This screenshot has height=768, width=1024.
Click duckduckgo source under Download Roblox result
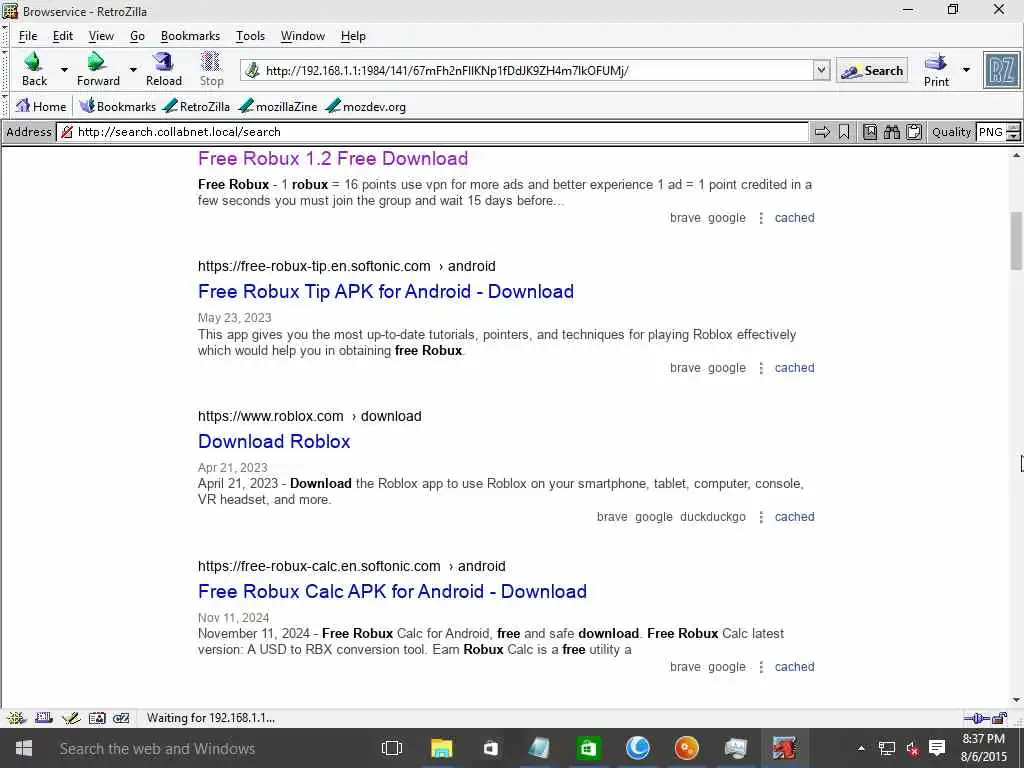click(712, 517)
